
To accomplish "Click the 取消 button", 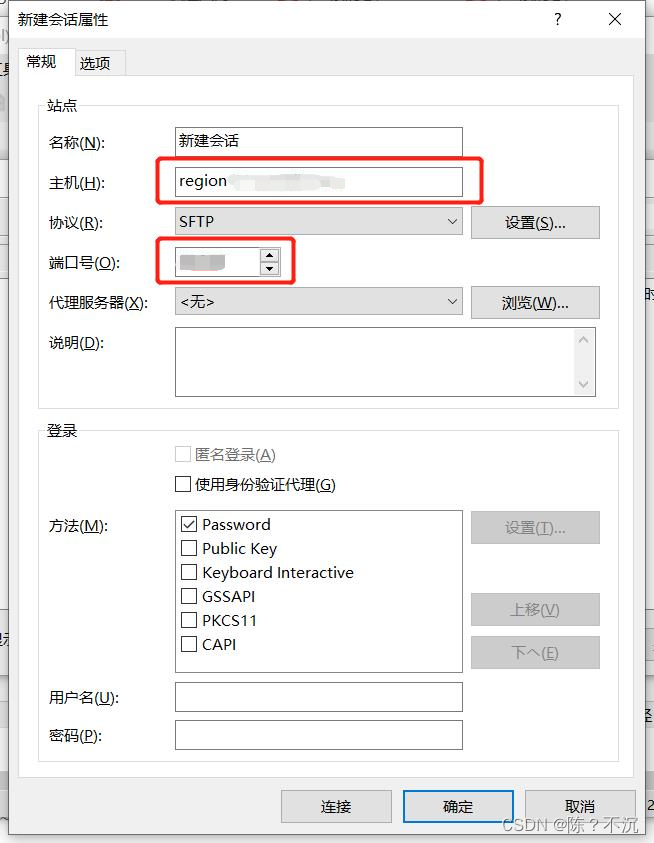I will tap(580, 806).
